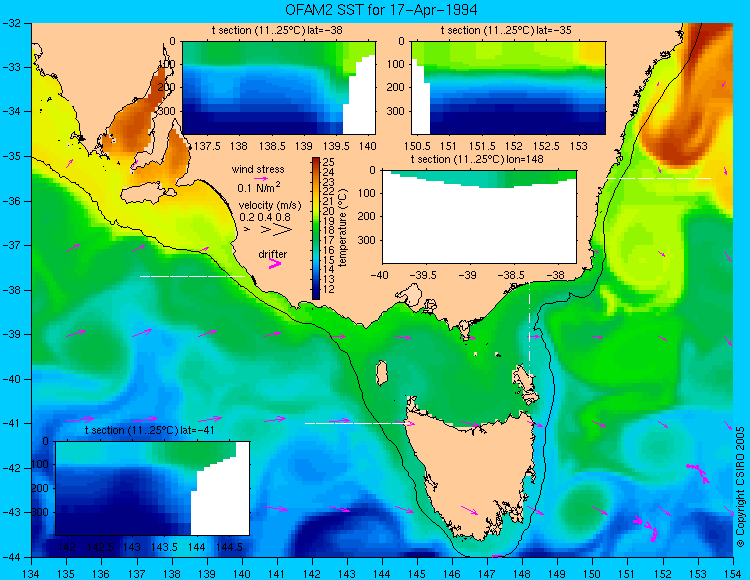Click the dark blue bottom of the colorbar
This screenshot has height=580, width=750.
click(x=316, y=295)
